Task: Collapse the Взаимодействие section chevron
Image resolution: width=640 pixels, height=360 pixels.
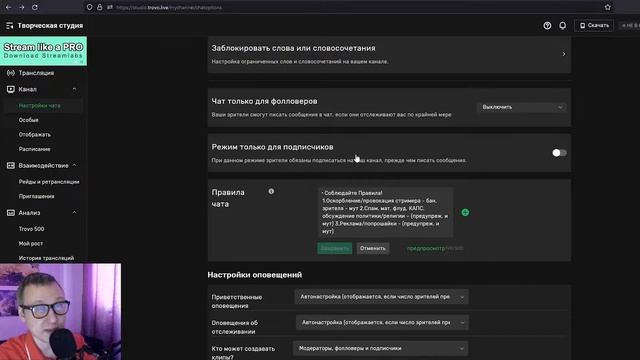Action: tap(74, 165)
